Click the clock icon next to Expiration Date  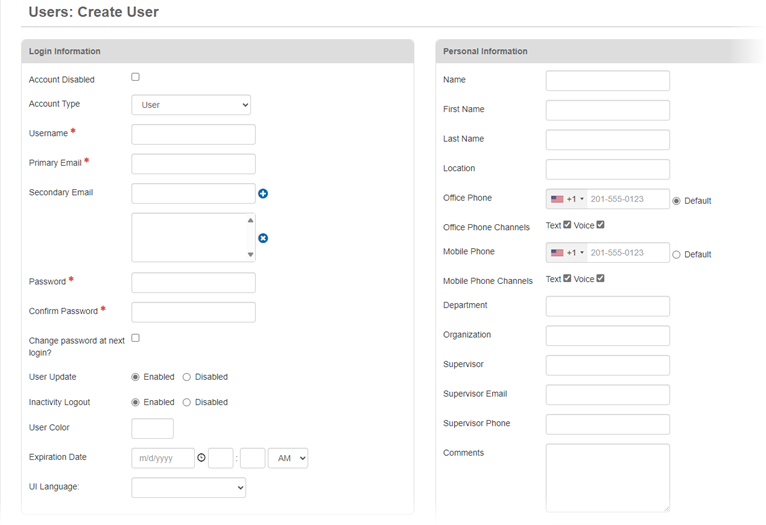[x=201, y=458]
